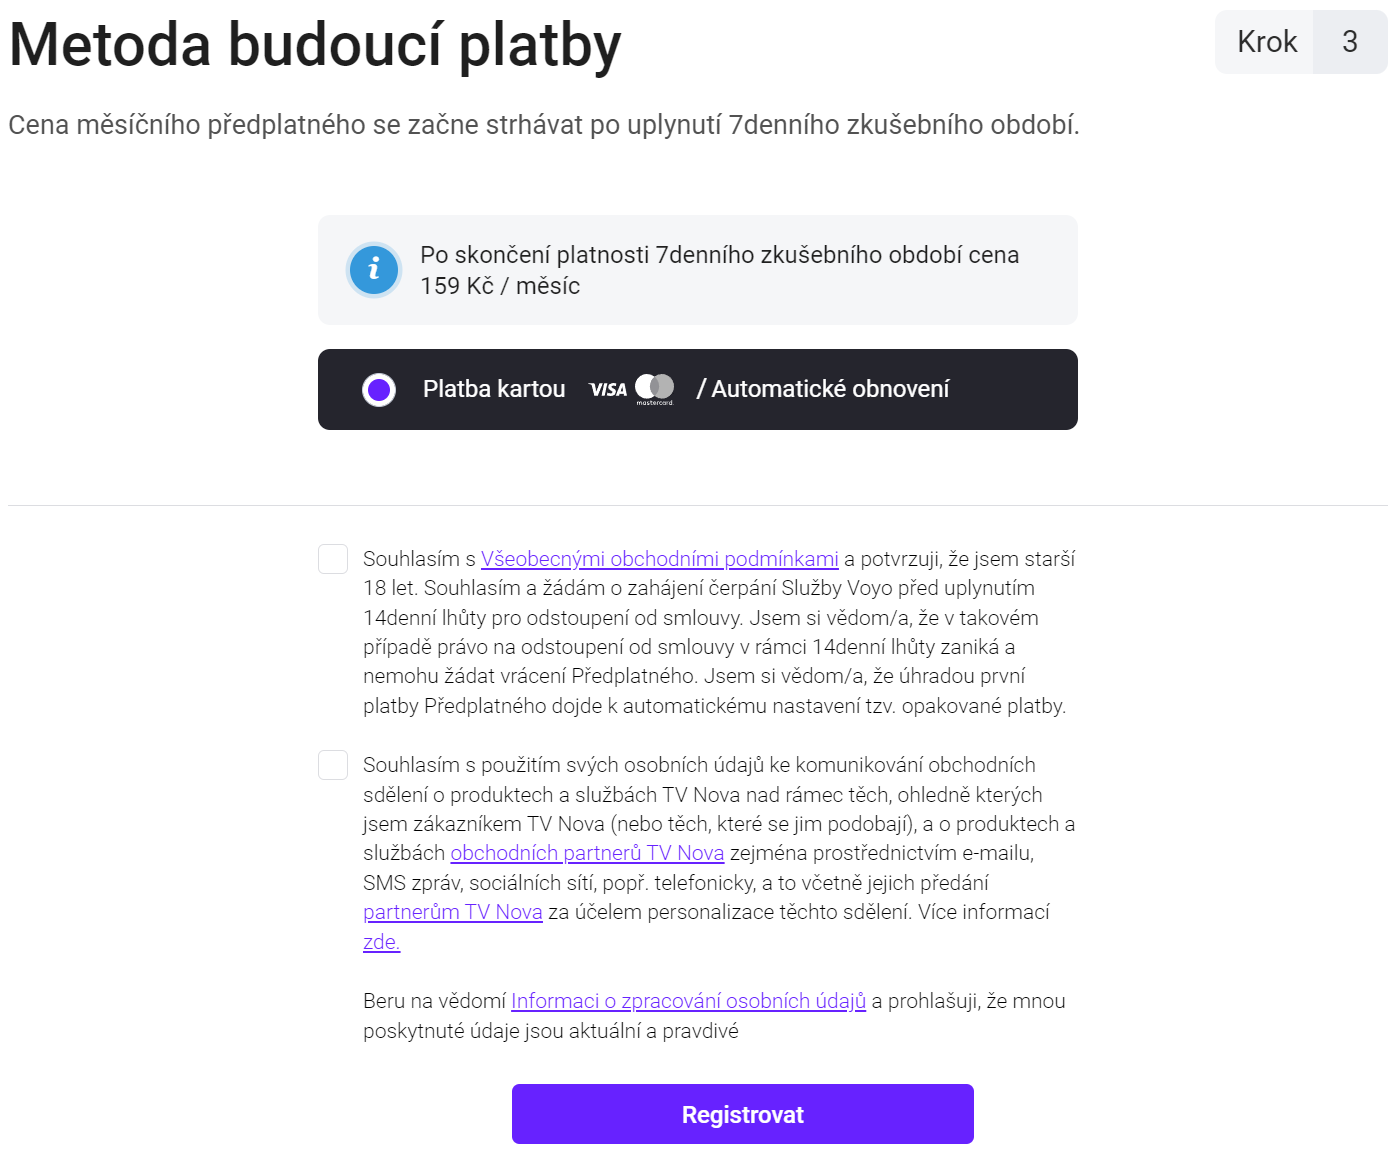Click the 'zde.' more information link
The width and height of the screenshot is (1393, 1155).
tap(381, 942)
